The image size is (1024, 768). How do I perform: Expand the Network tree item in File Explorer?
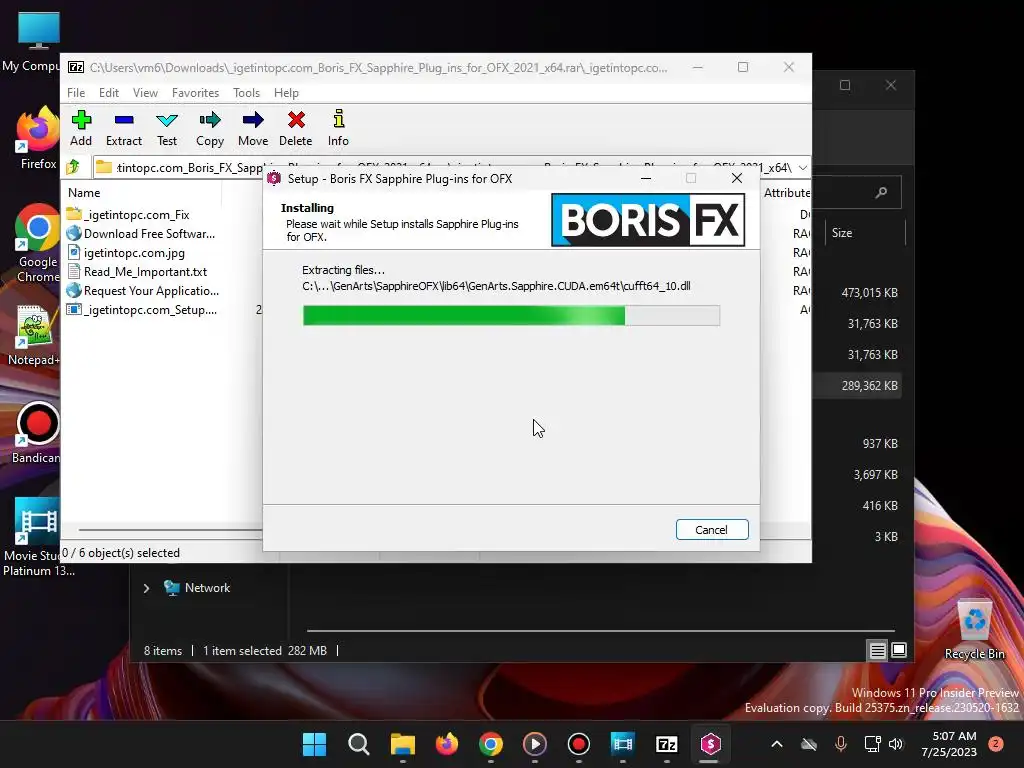(x=146, y=588)
